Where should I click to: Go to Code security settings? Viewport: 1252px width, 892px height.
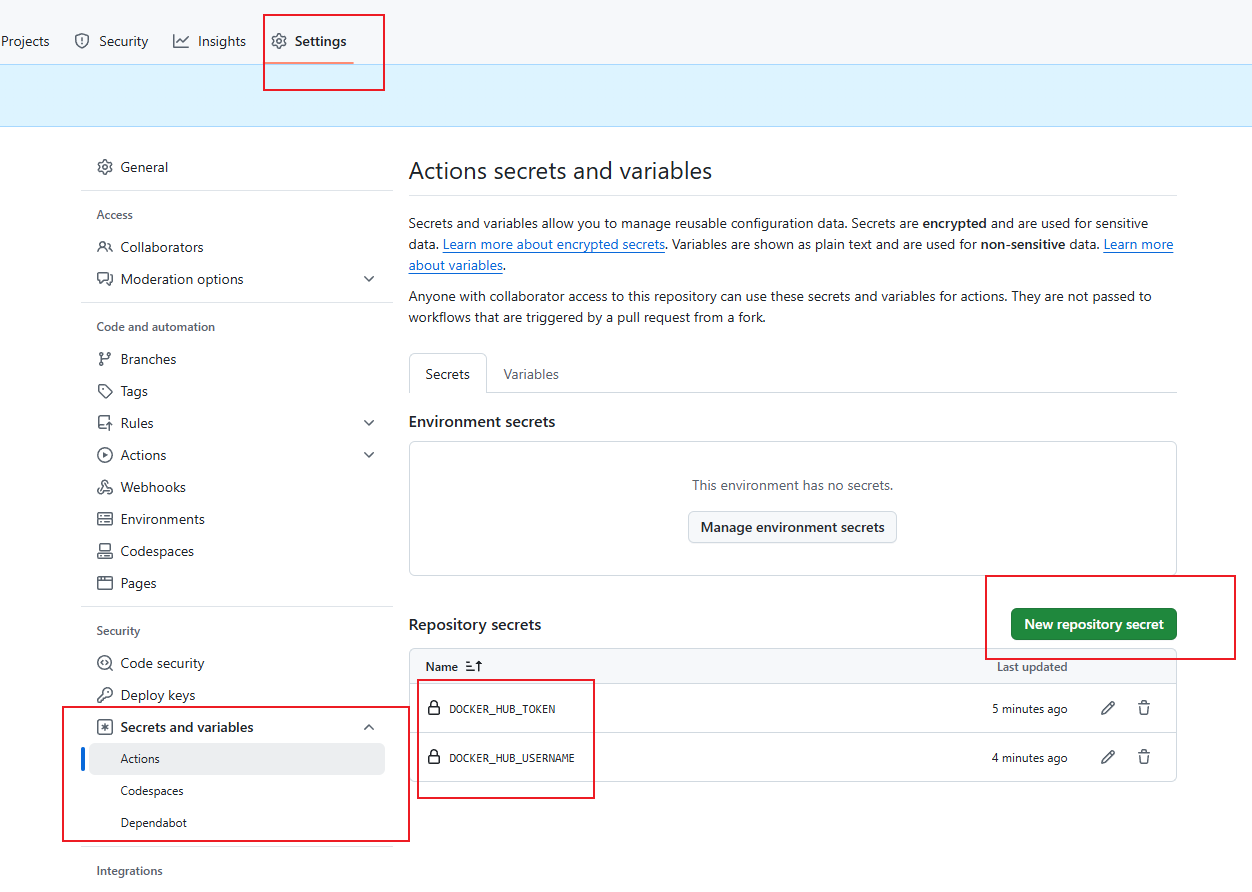click(x=162, y=663)
